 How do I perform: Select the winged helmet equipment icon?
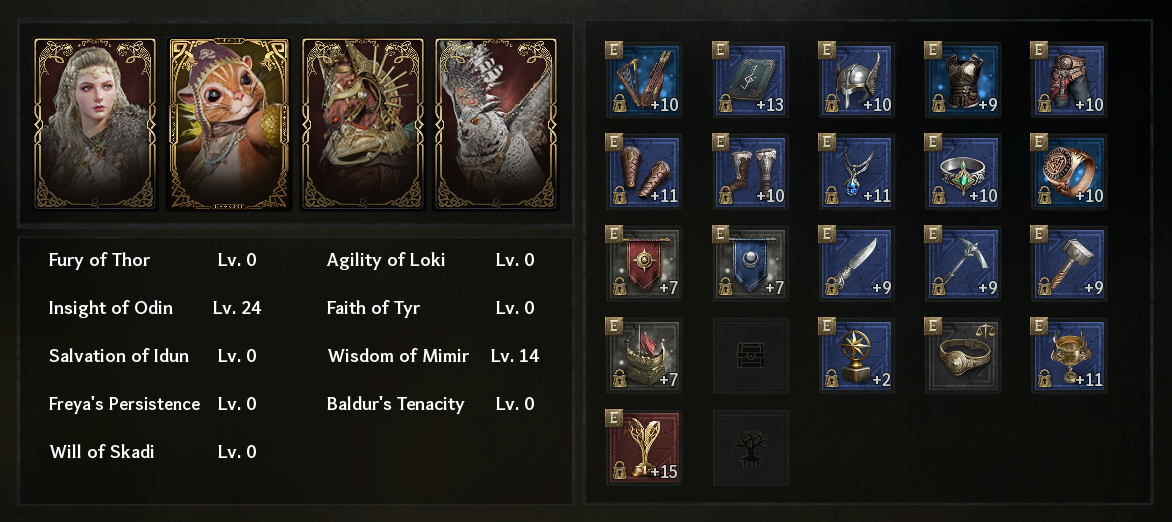click(857, 78)
